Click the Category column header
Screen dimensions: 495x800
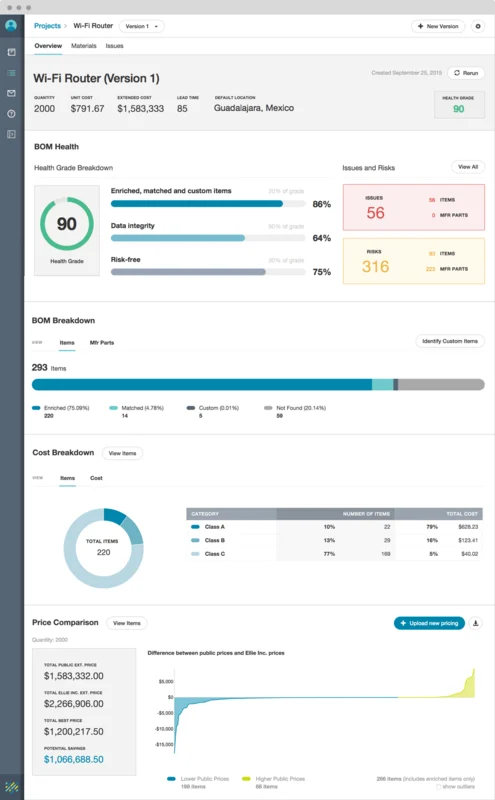[232, 514]
